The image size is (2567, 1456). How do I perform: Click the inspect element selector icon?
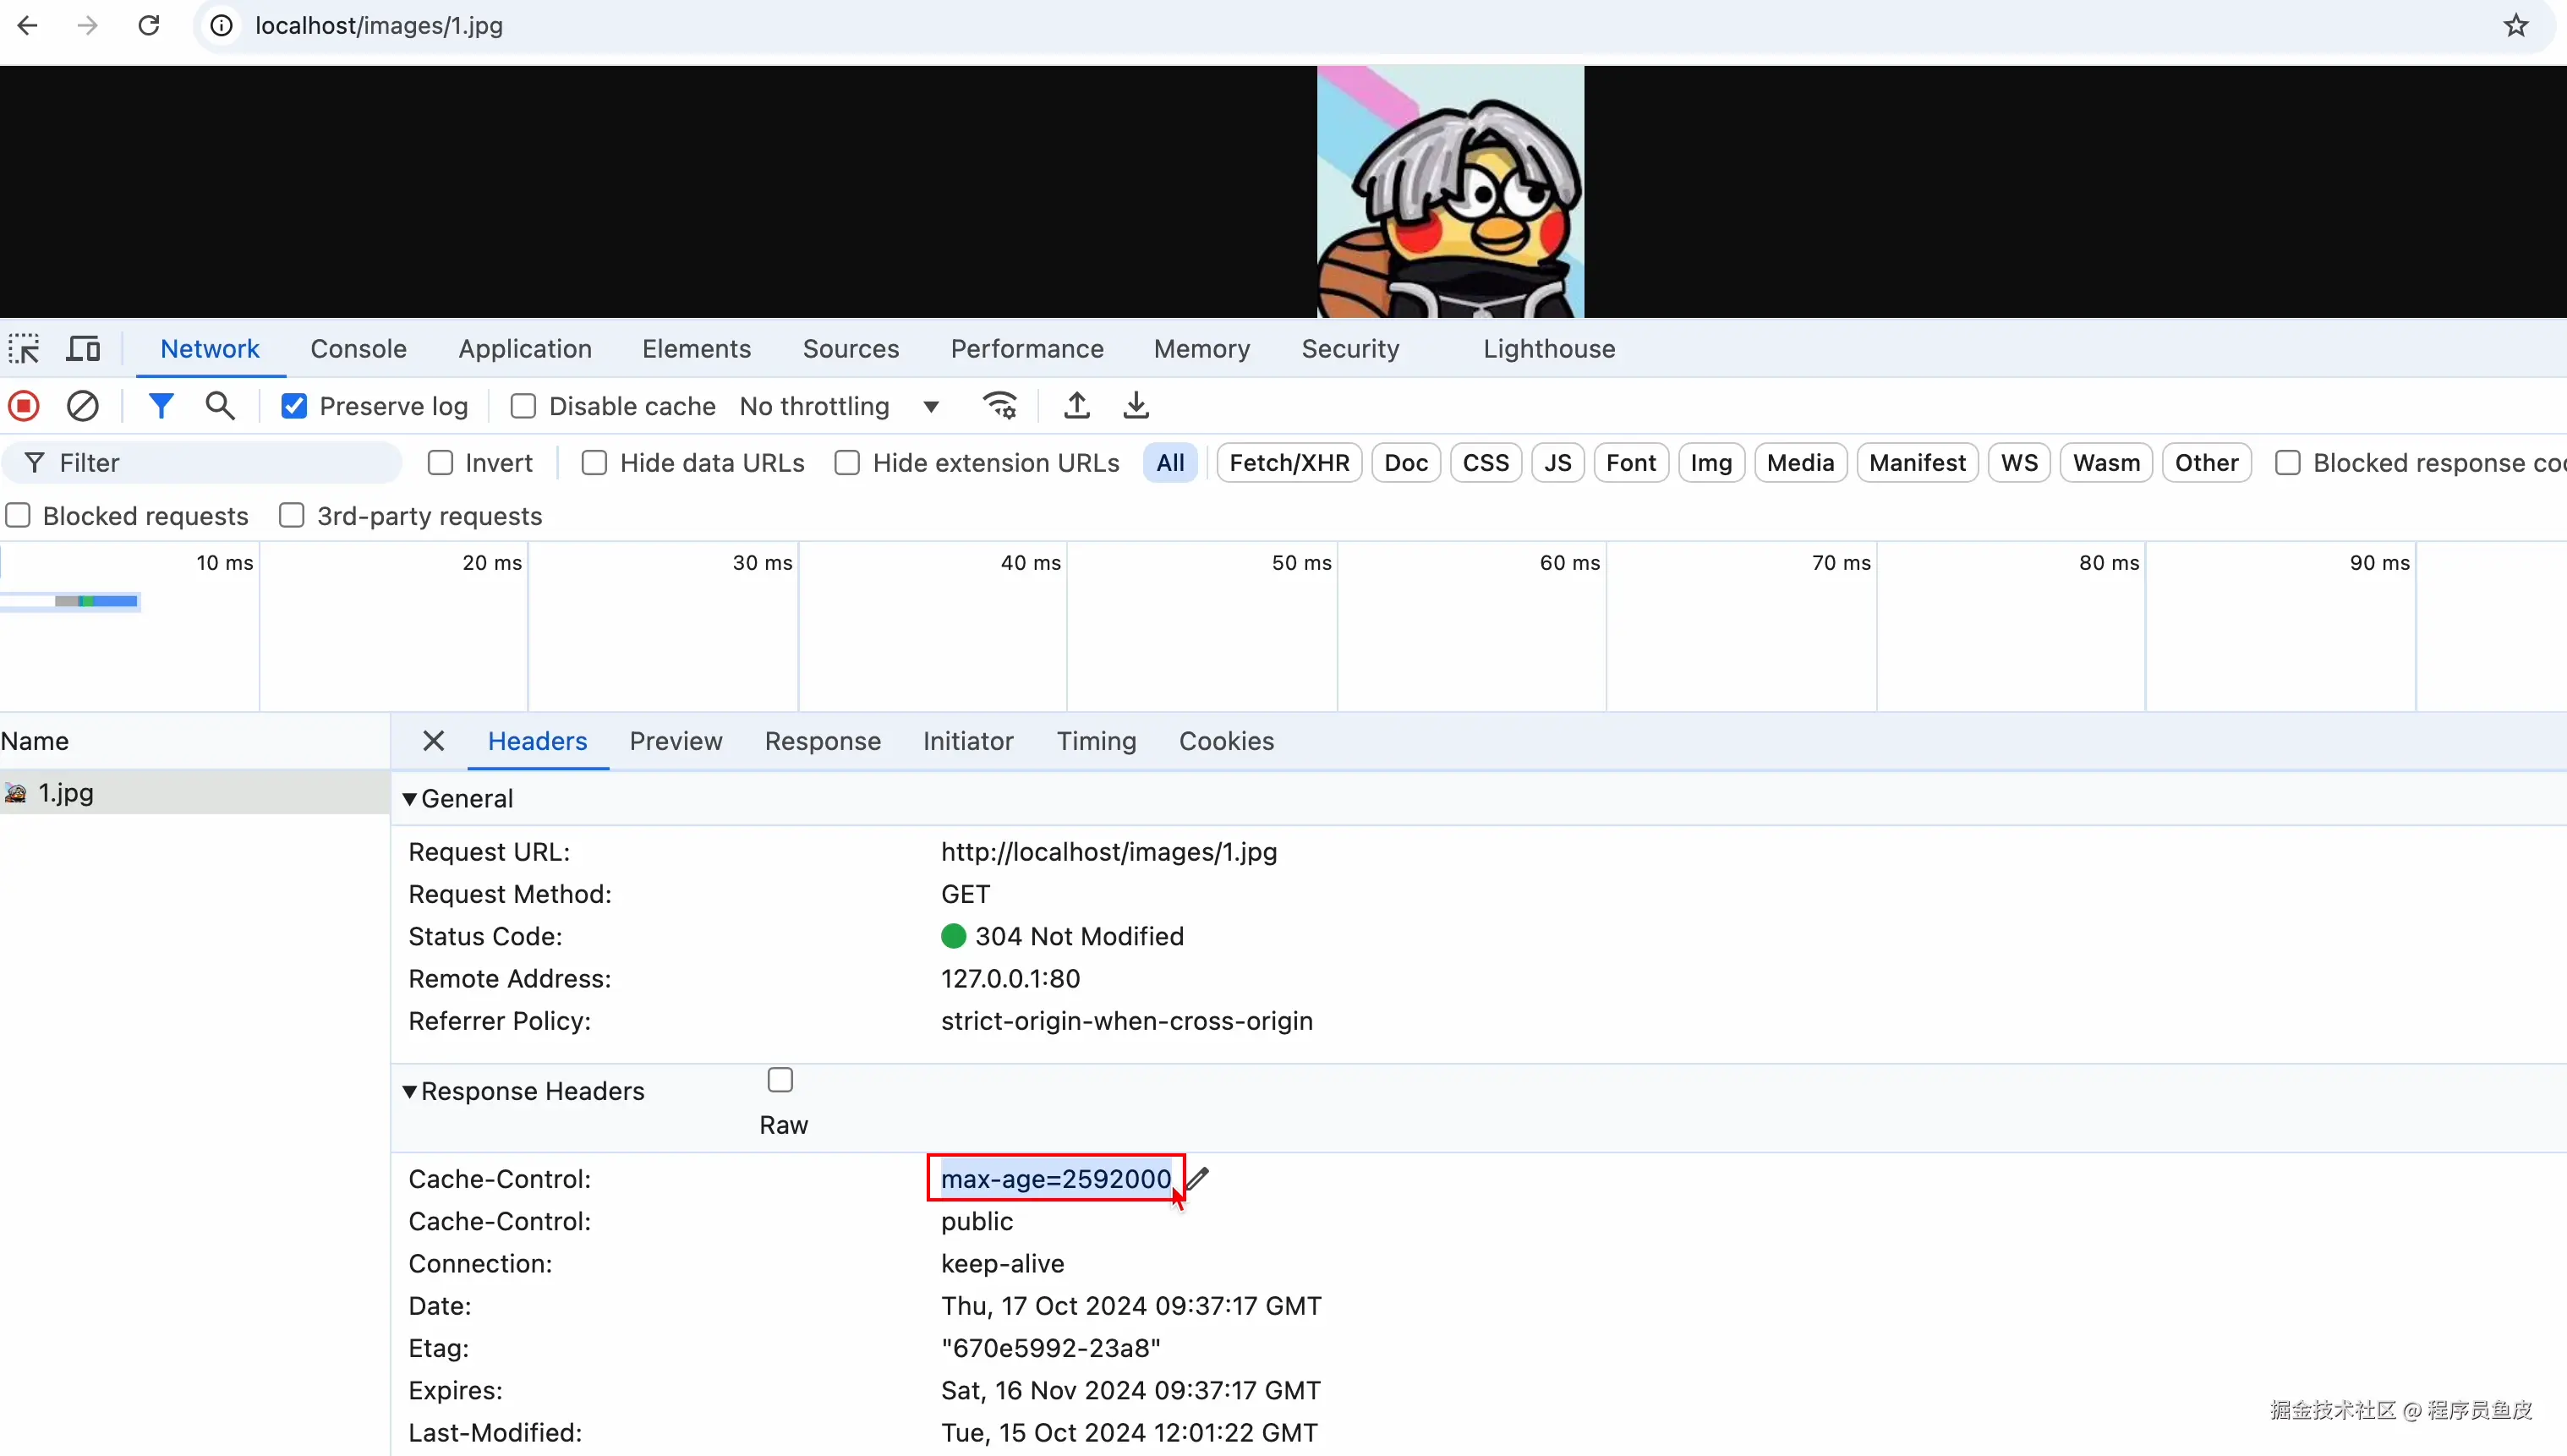(x=24, y=348)
